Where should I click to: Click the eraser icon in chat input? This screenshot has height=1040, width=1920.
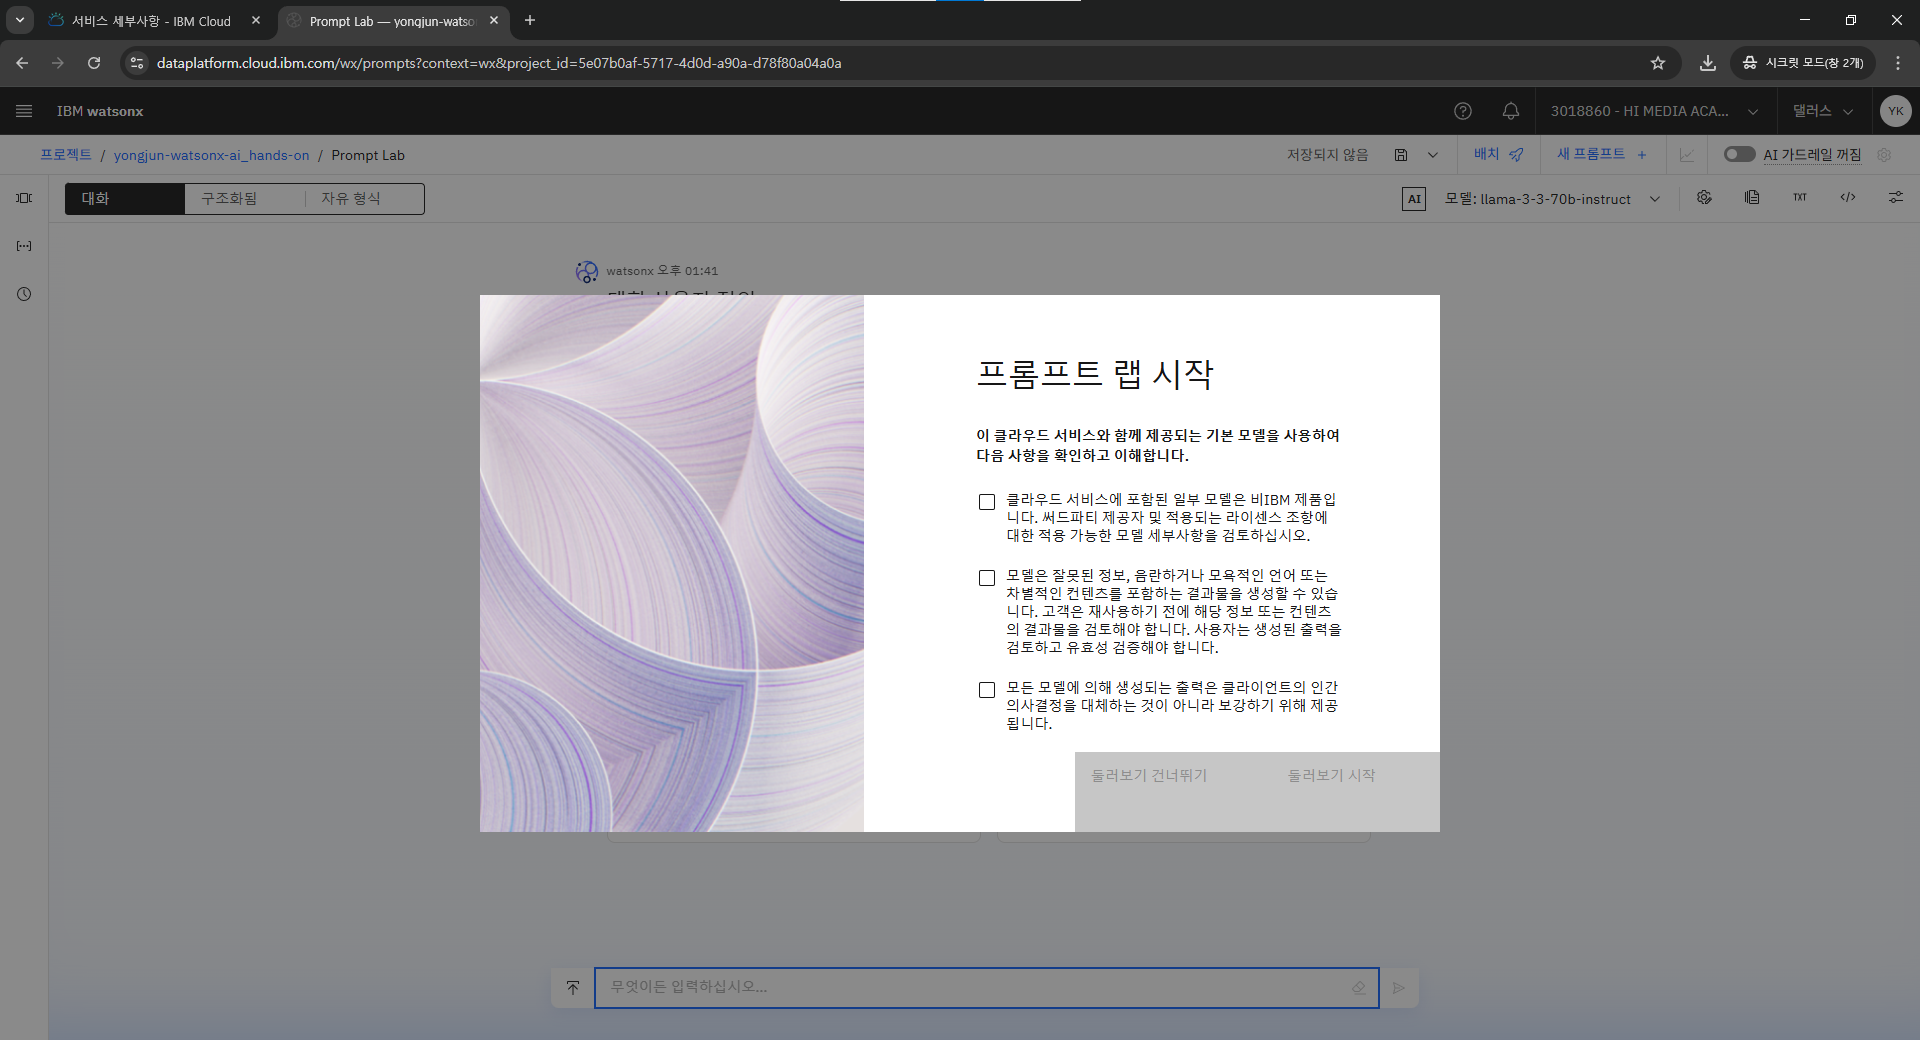pyautogui.click(x=1359, y=988)
